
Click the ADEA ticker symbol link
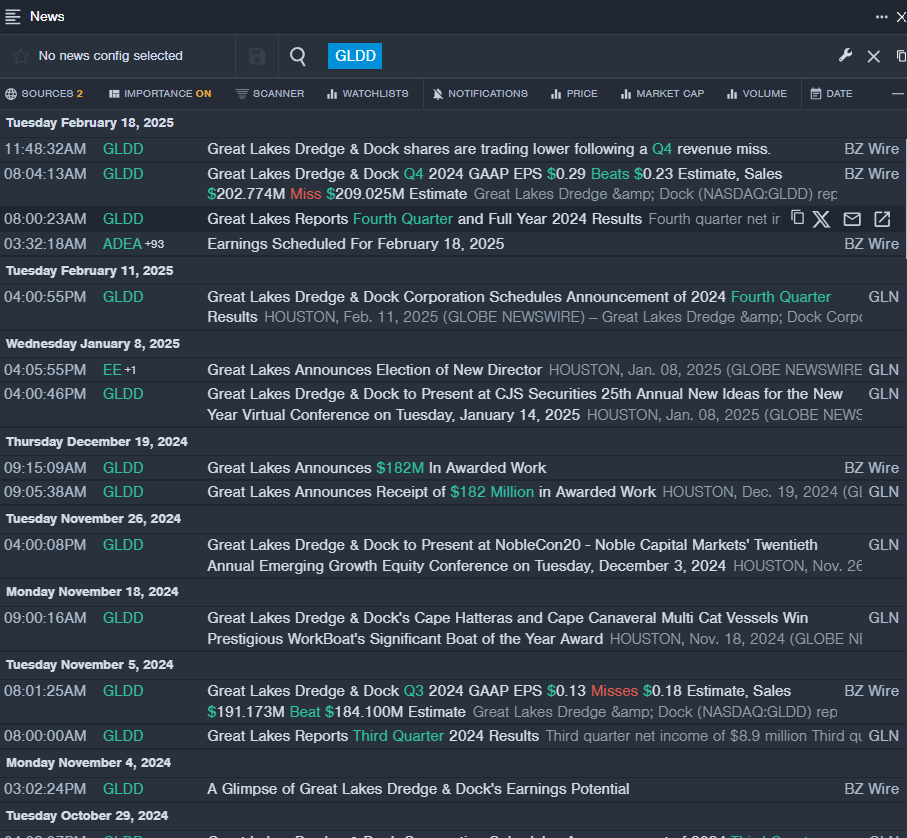(x=122, y=244)
